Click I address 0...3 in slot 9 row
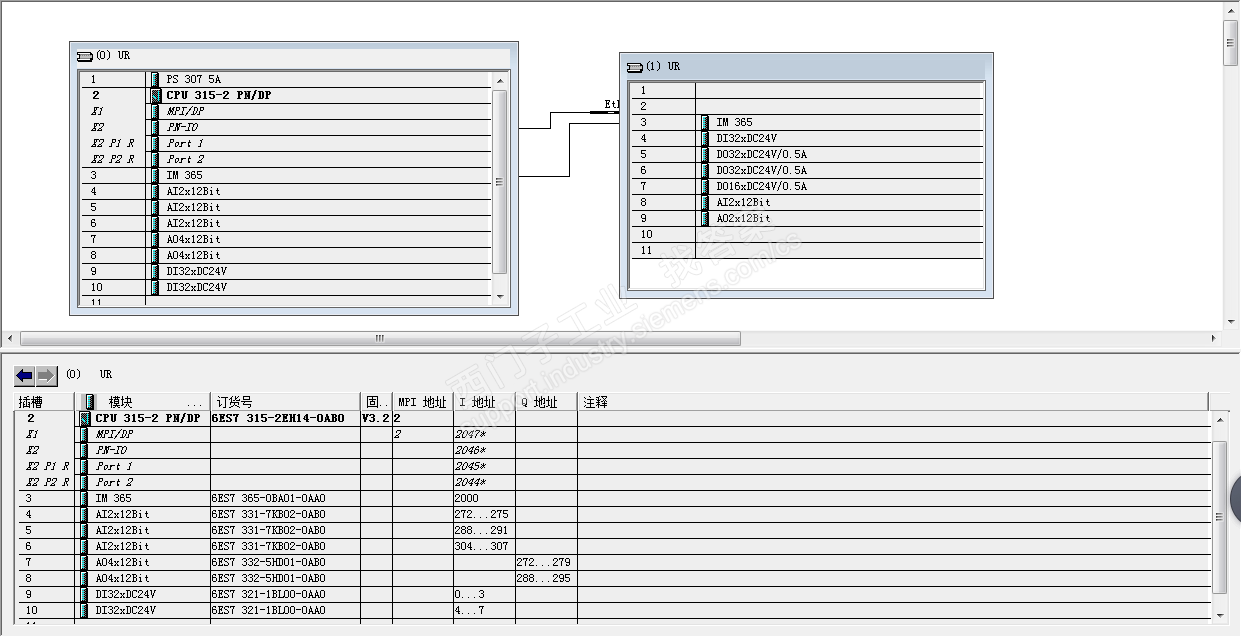Screen dimensions: 1241x637 484,594
